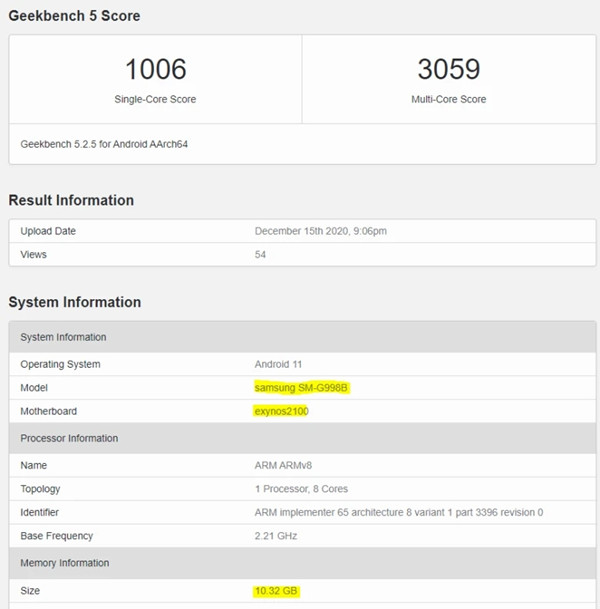Click the Views label
Image resolution: width=600 pixels, height=609 pixels.
click(33, 254)
